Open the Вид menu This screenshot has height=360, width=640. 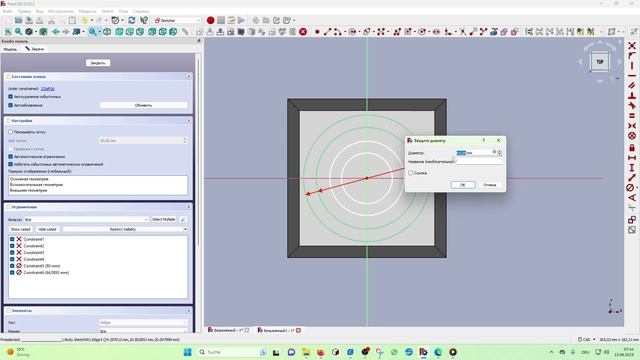(40, 11)
